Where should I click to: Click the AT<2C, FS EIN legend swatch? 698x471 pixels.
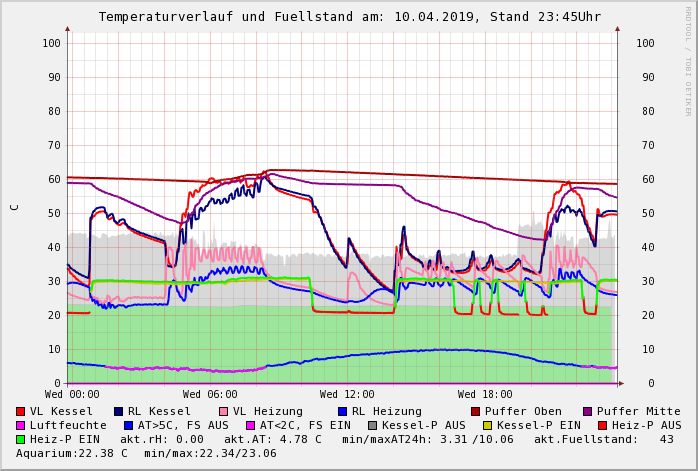(250, 425)
